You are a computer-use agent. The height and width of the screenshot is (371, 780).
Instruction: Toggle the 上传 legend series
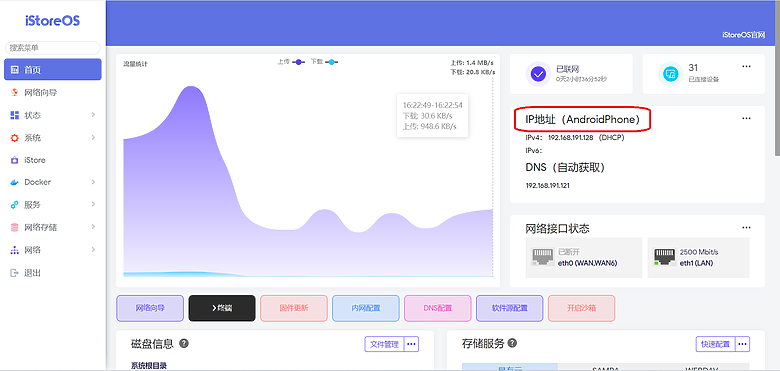291,62
